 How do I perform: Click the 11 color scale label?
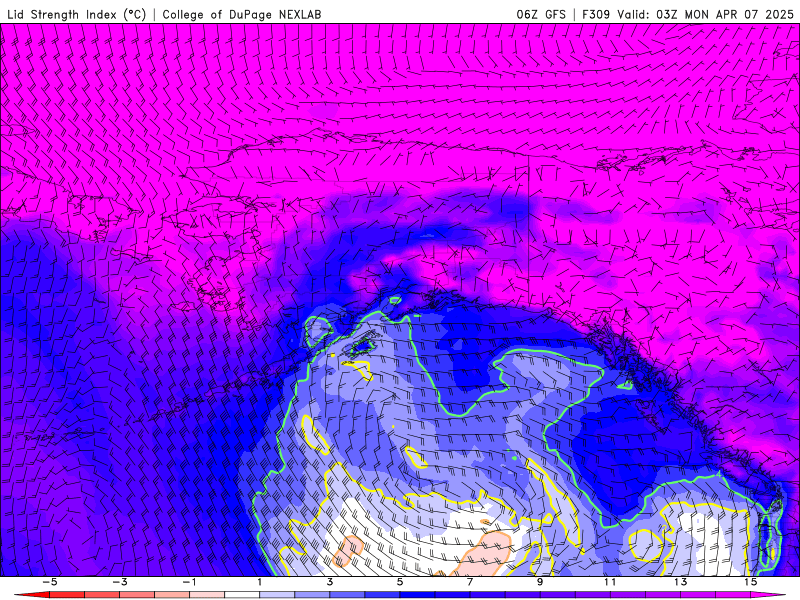click(x=610, y=582)
